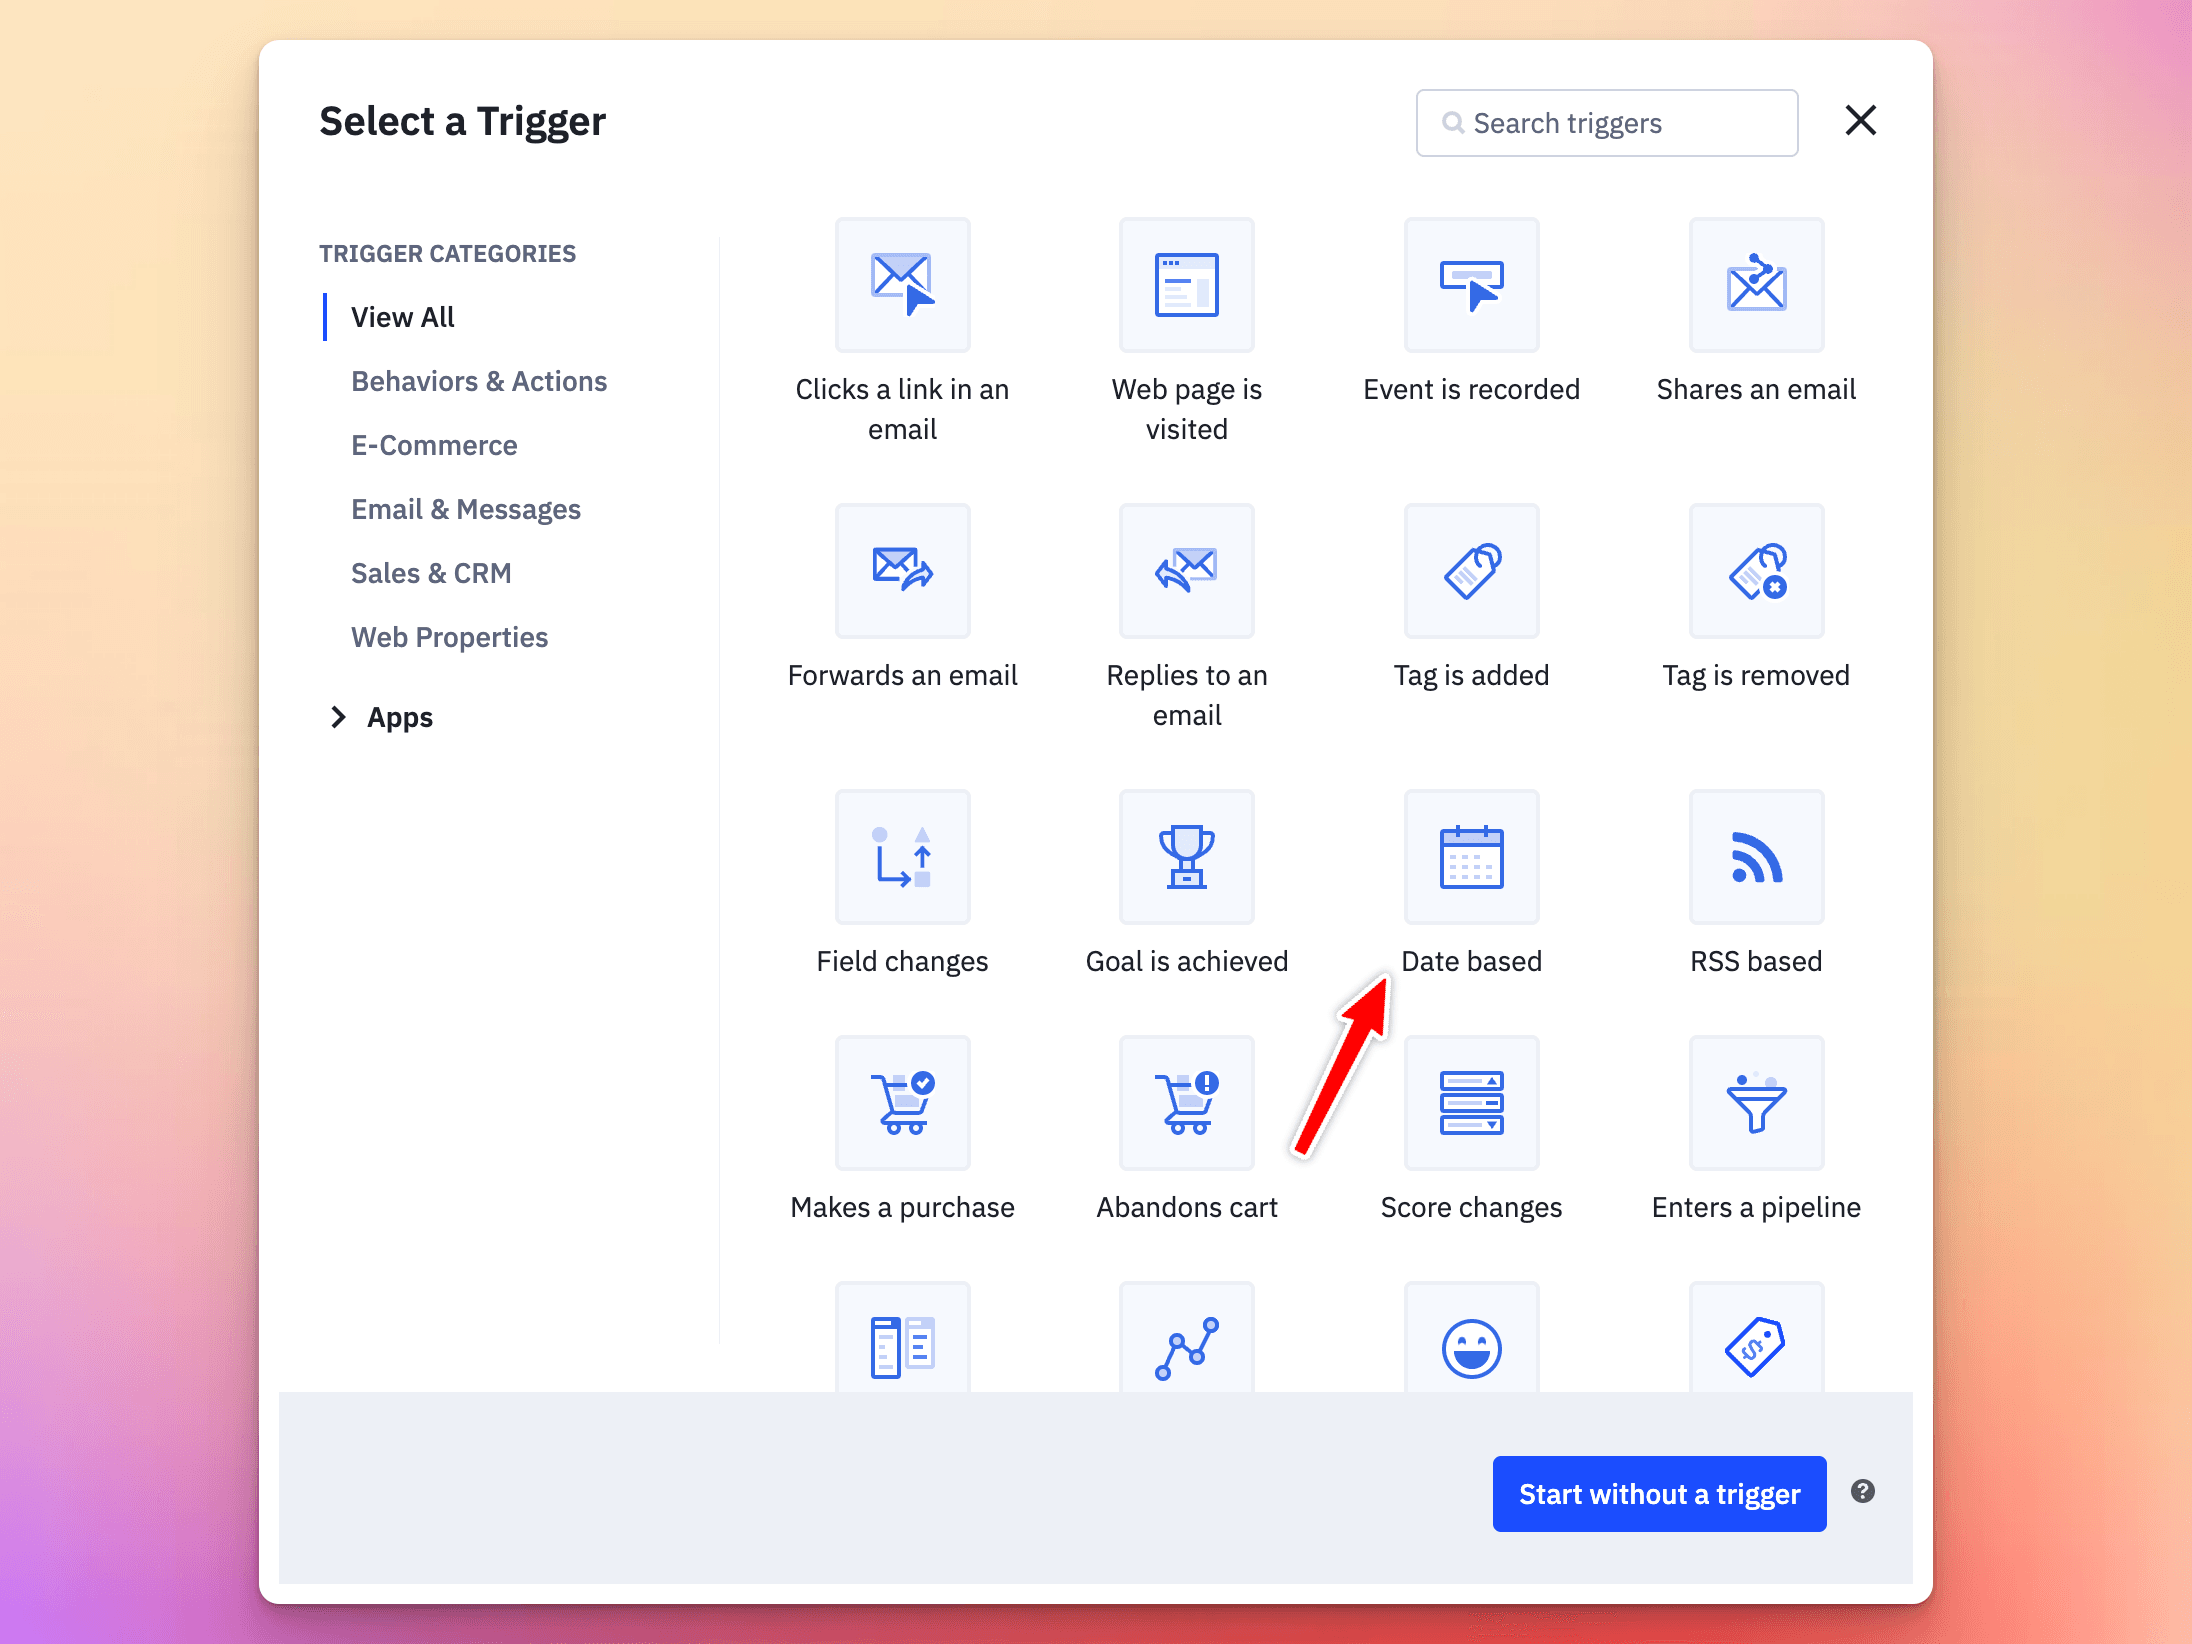Screen dimensions: 2192x1644
Task: Choose the 'Web page is visited' trigger icon
Action: pos(1187,285)
